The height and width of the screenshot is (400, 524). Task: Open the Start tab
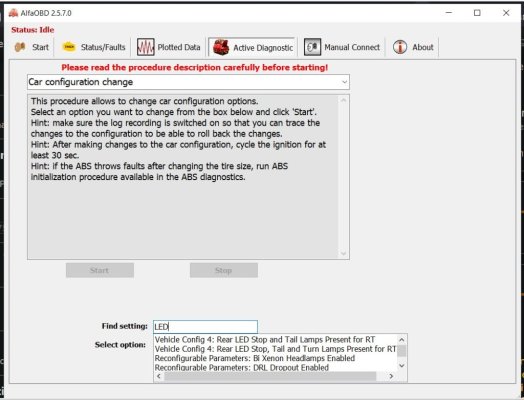click(32, 47)
